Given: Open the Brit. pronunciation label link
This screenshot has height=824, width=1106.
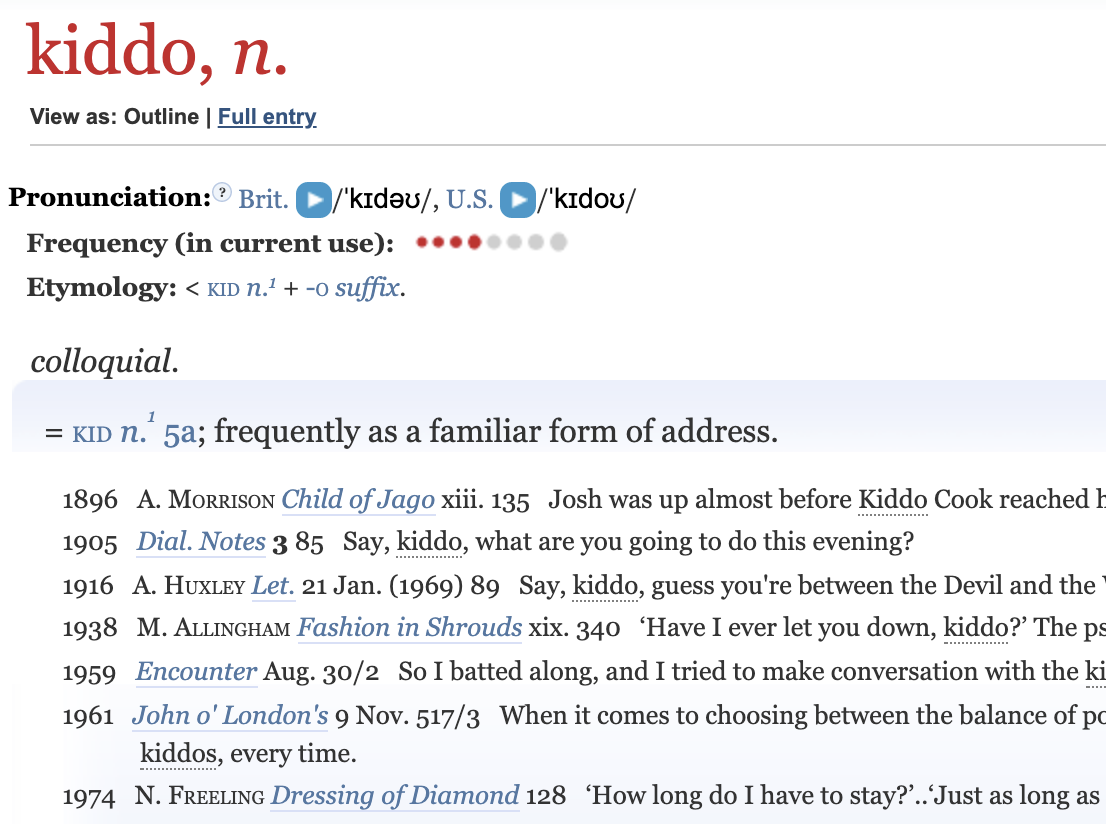Looking at the screenshot, I should point(263,200).
